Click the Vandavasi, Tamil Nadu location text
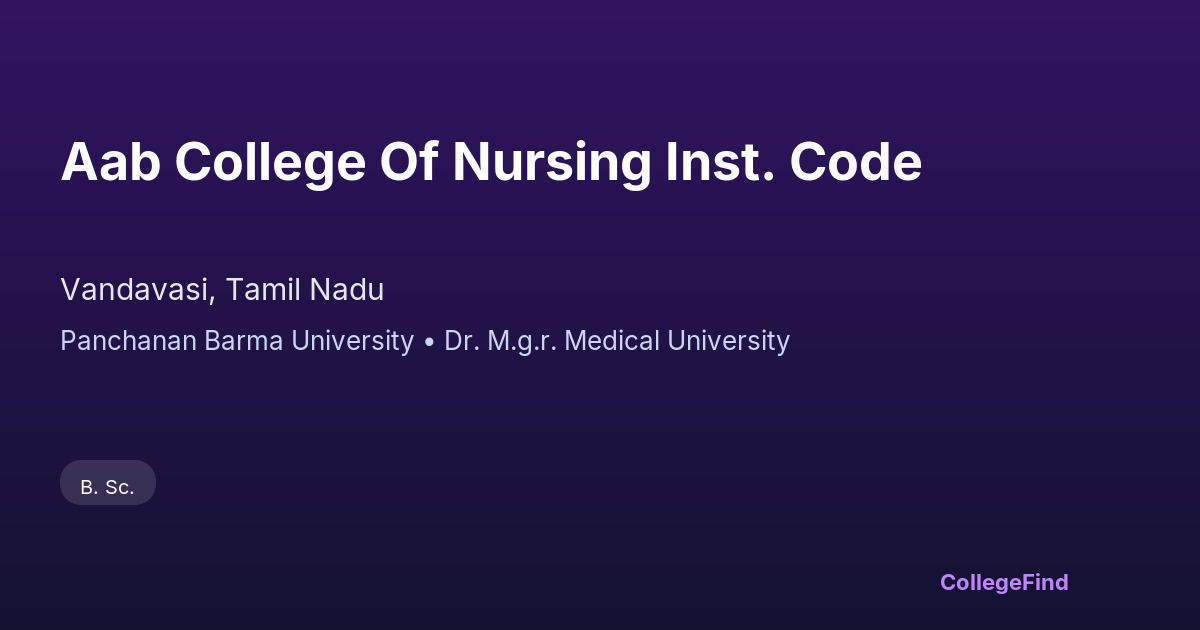Viewport: 1200px width, 630px height. 222,290
